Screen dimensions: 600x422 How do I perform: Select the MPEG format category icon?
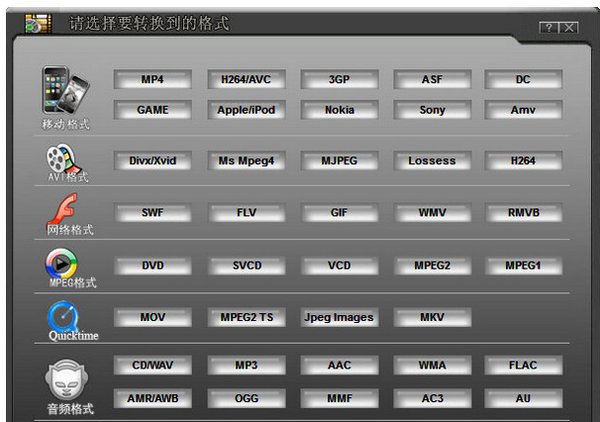pos(64,264)
